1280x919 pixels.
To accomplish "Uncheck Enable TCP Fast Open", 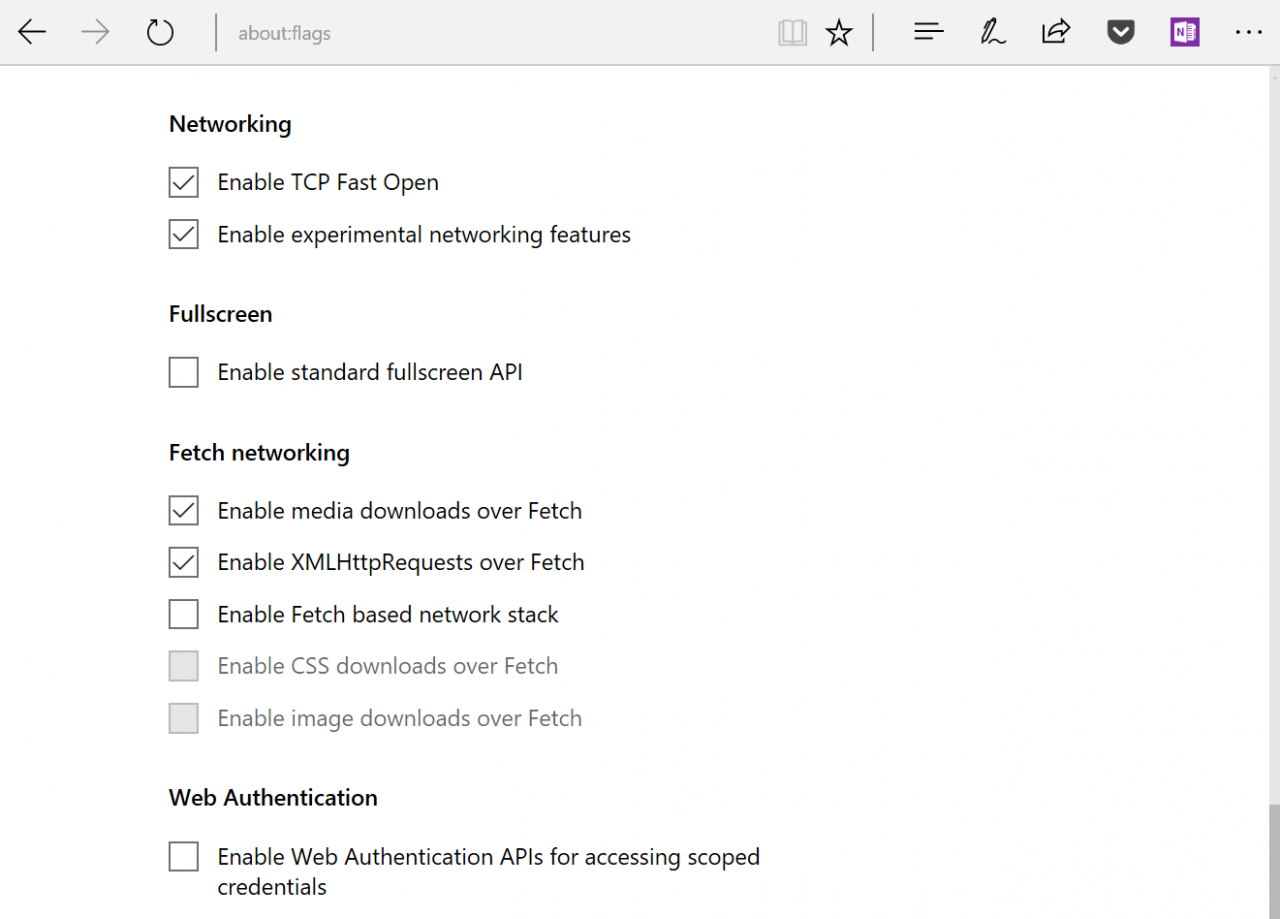I will [183, 182].
